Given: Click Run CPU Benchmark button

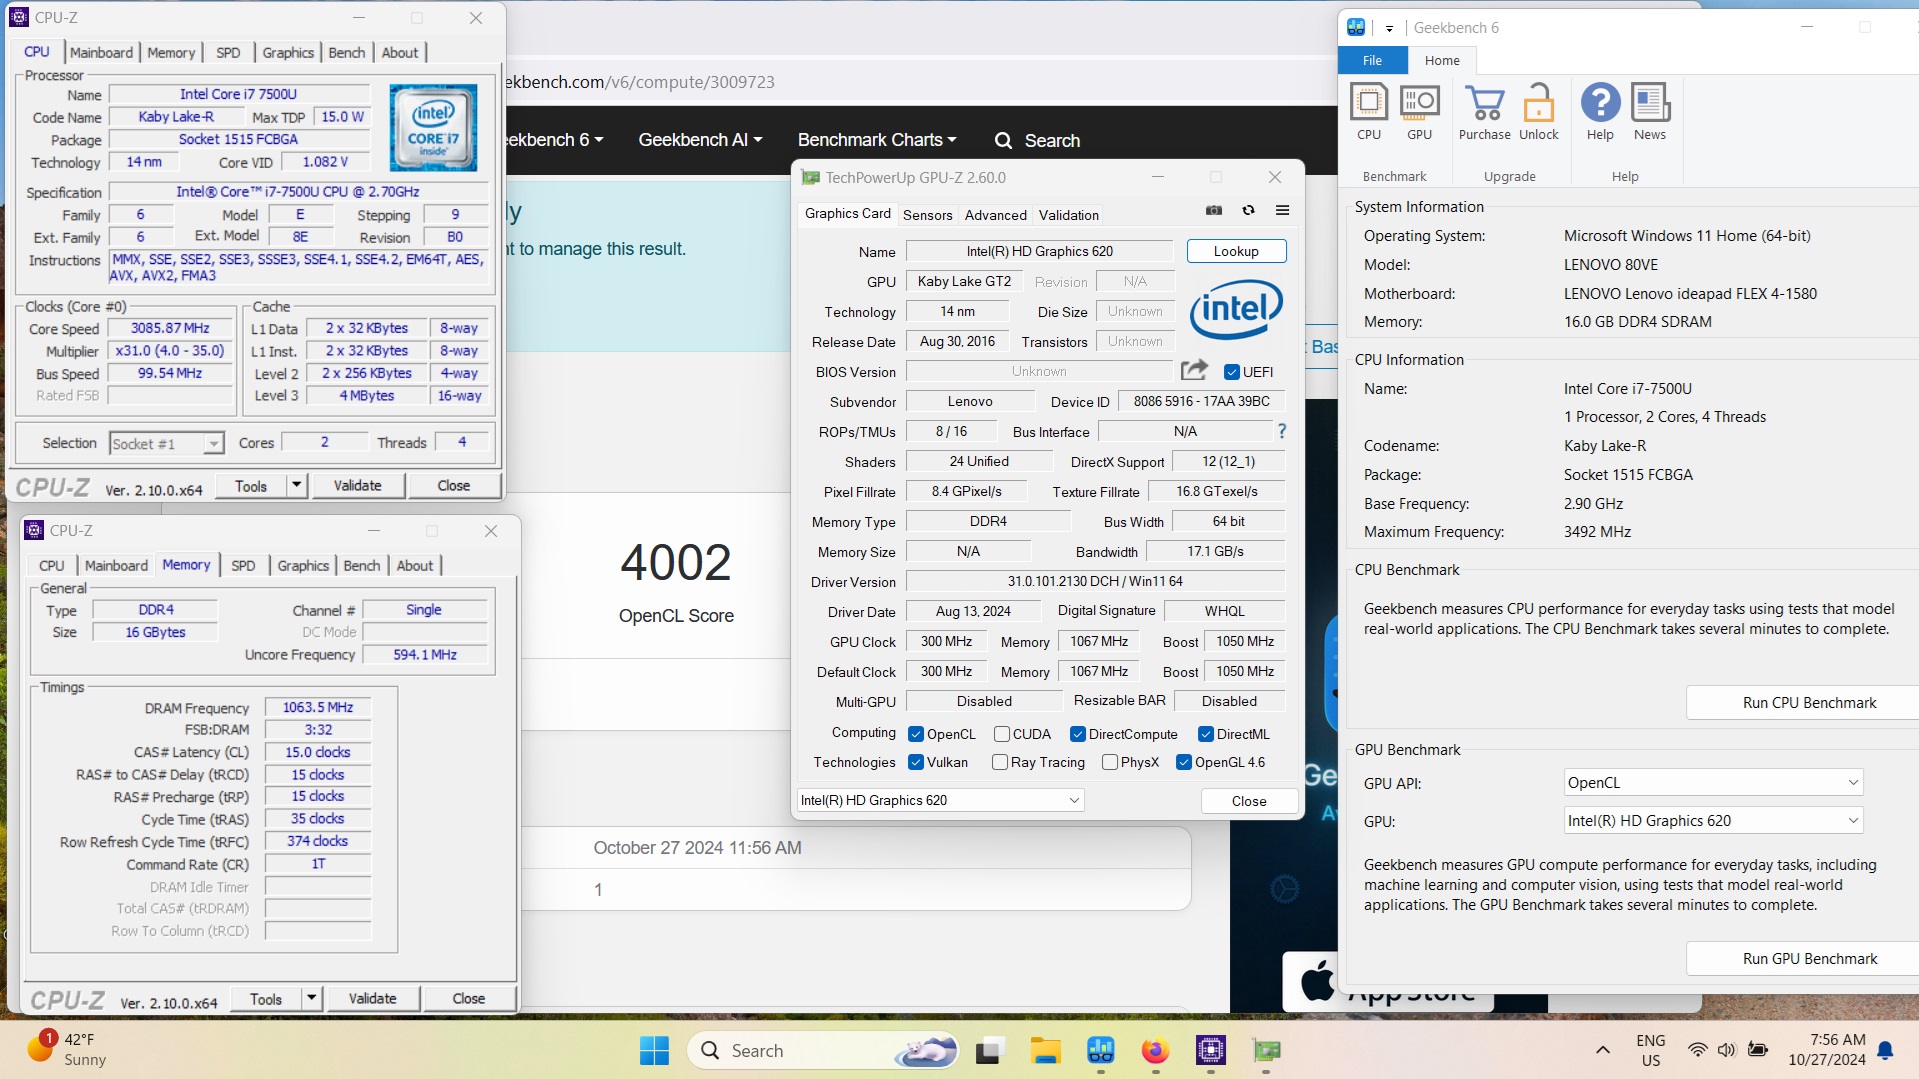Looking at the screenshot, I should (1809, 702).
